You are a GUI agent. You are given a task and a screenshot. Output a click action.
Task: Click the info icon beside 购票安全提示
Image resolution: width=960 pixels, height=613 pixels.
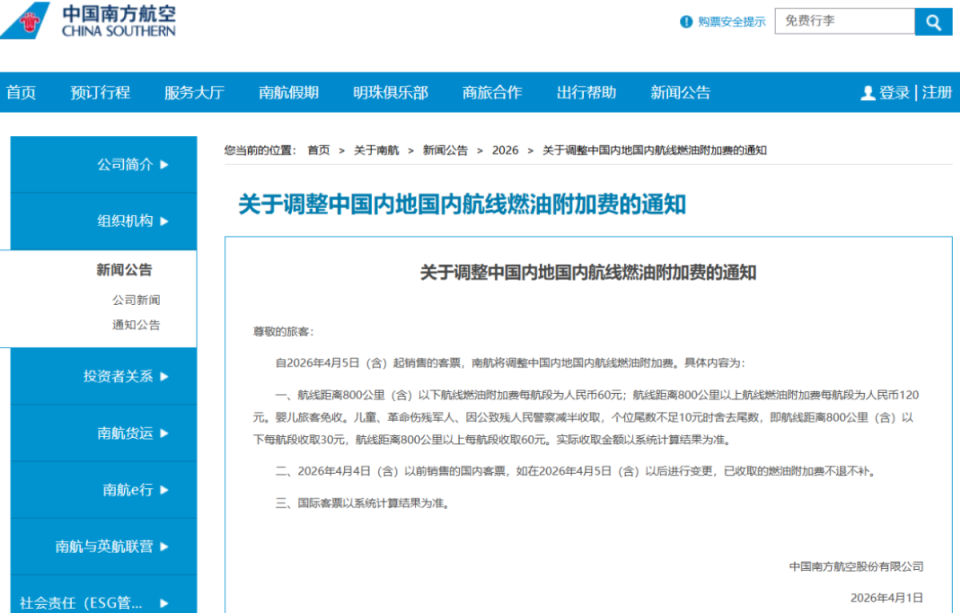coord(686,20)
